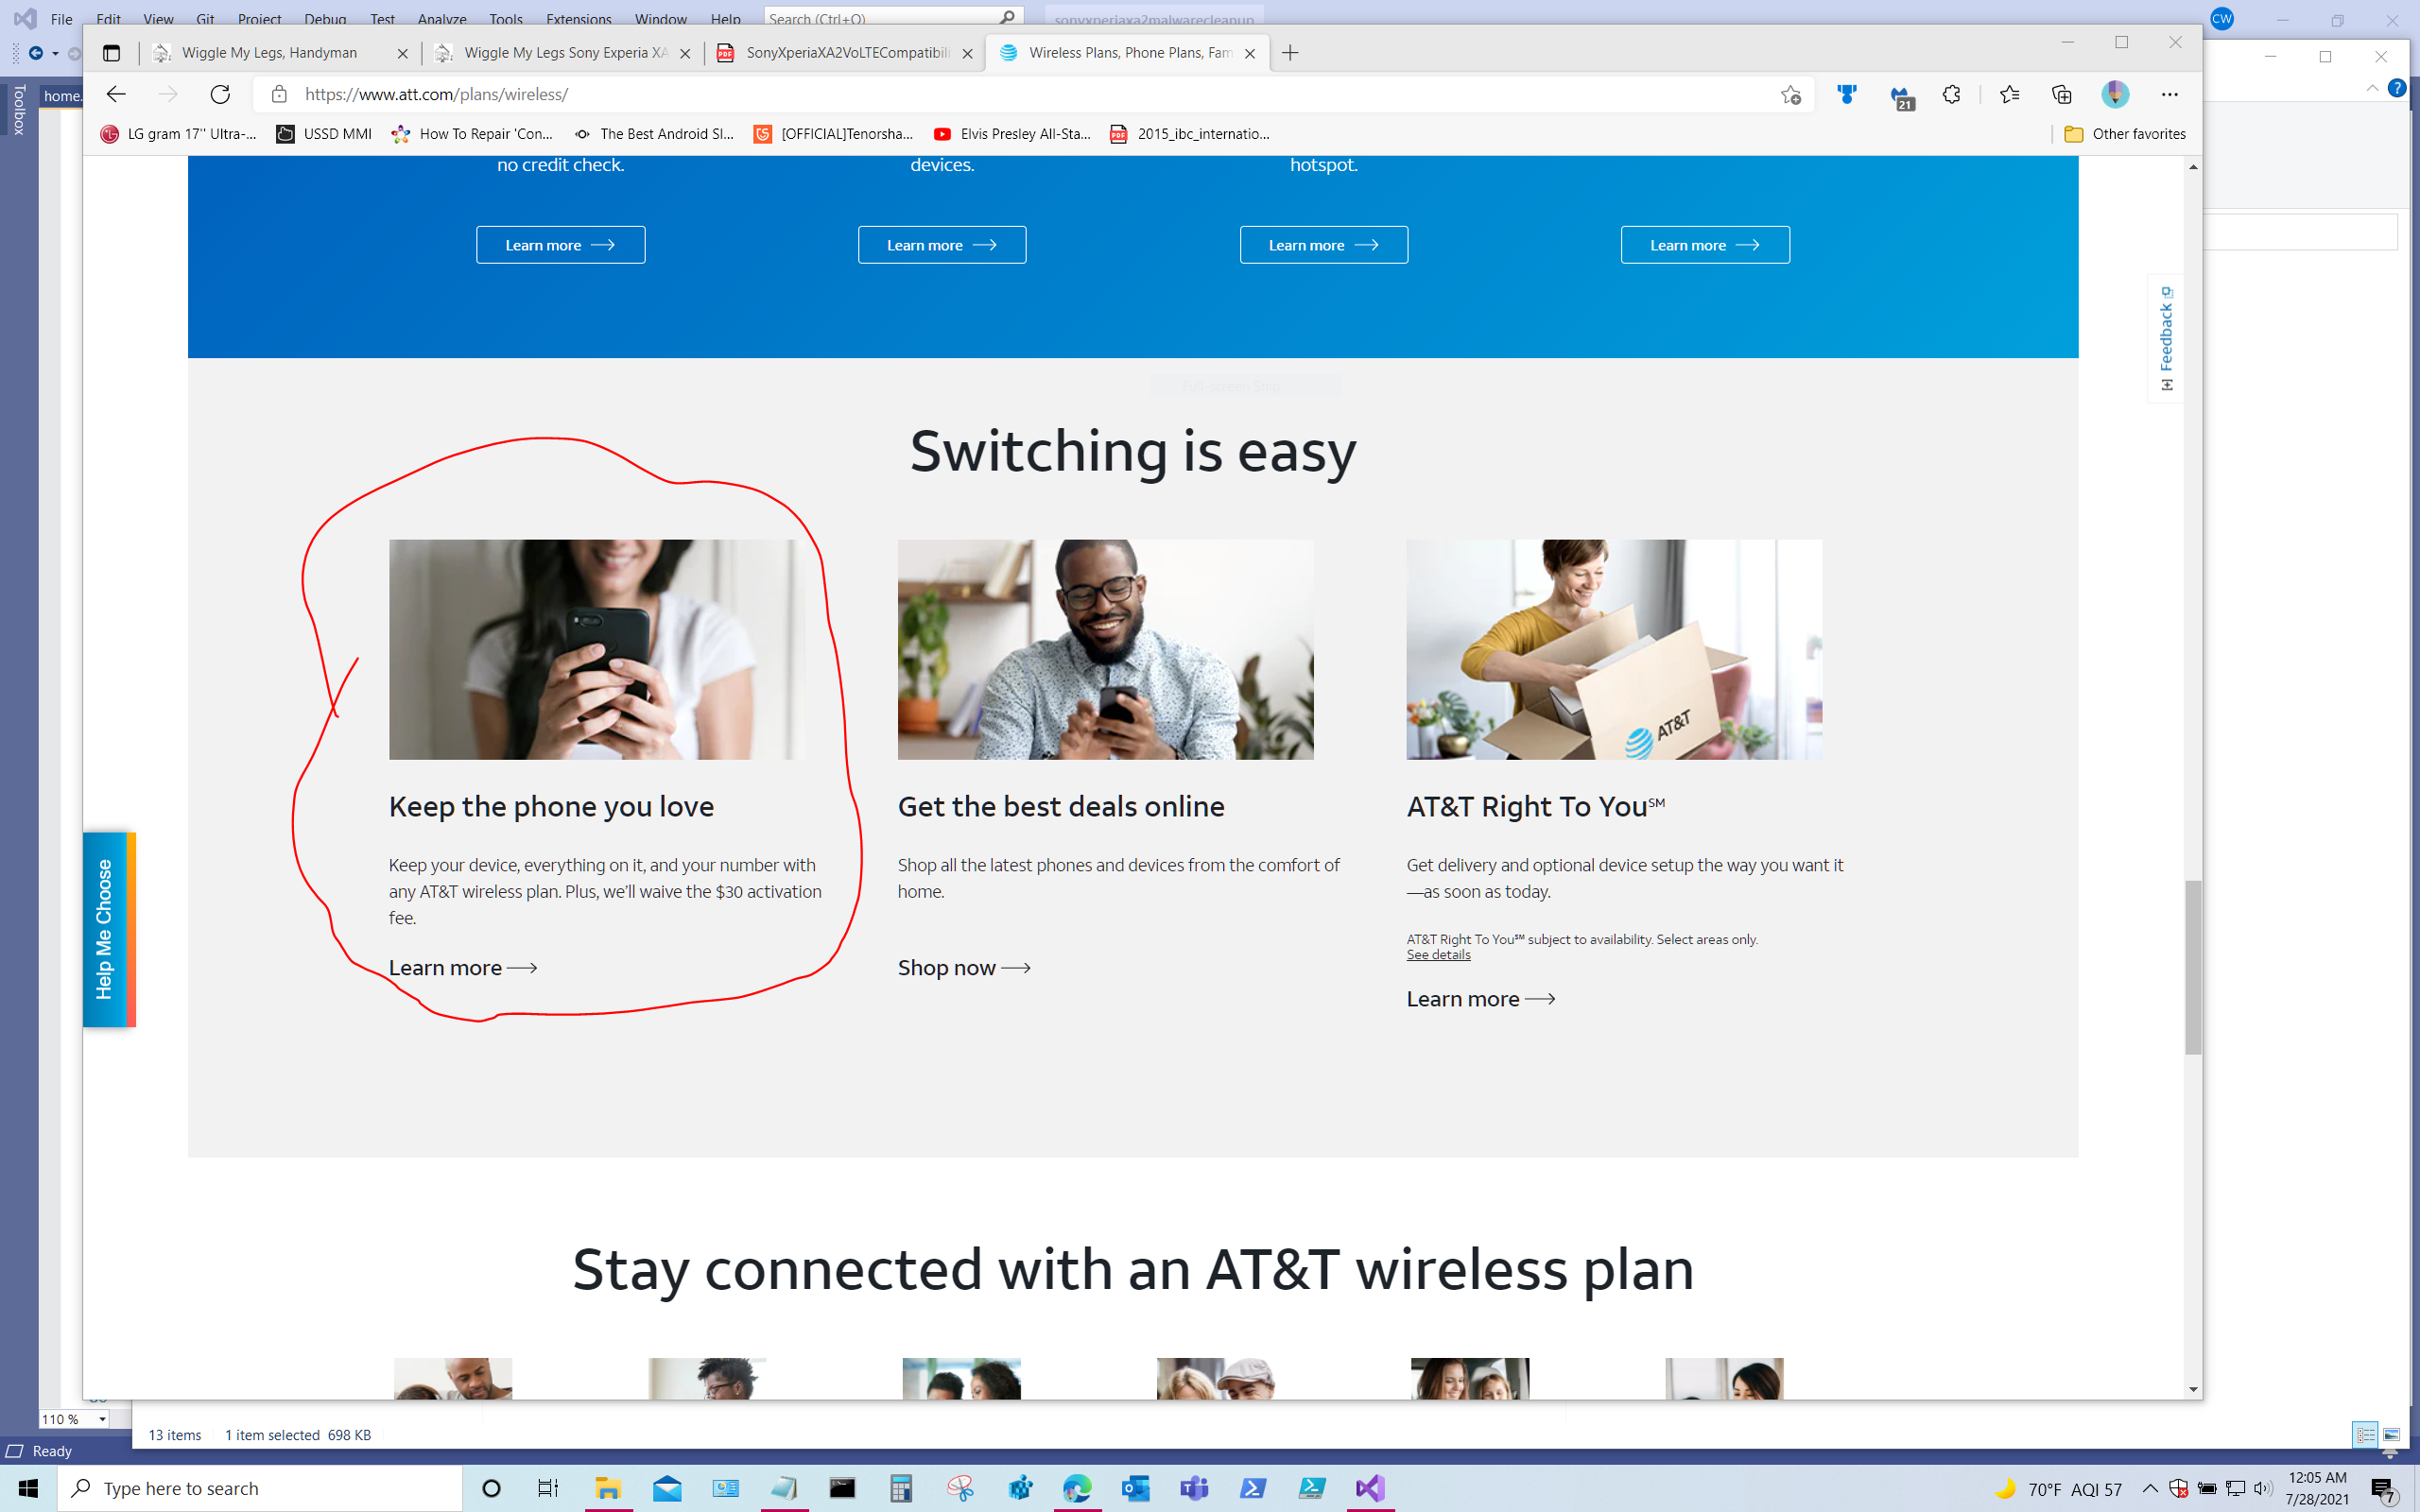Click the man with glasses image
This screenshot has width=2420, height=1512.
tap(1105, 649)
